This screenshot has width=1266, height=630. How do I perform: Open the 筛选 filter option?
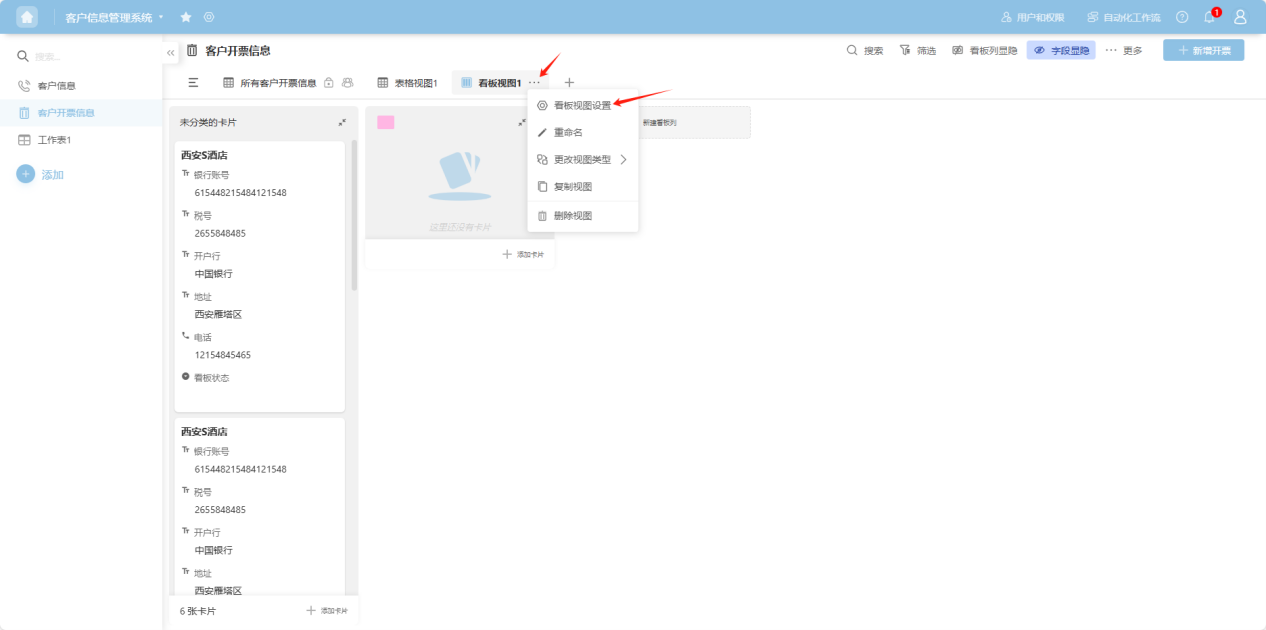pyautogui.click(x=917, y=50)
